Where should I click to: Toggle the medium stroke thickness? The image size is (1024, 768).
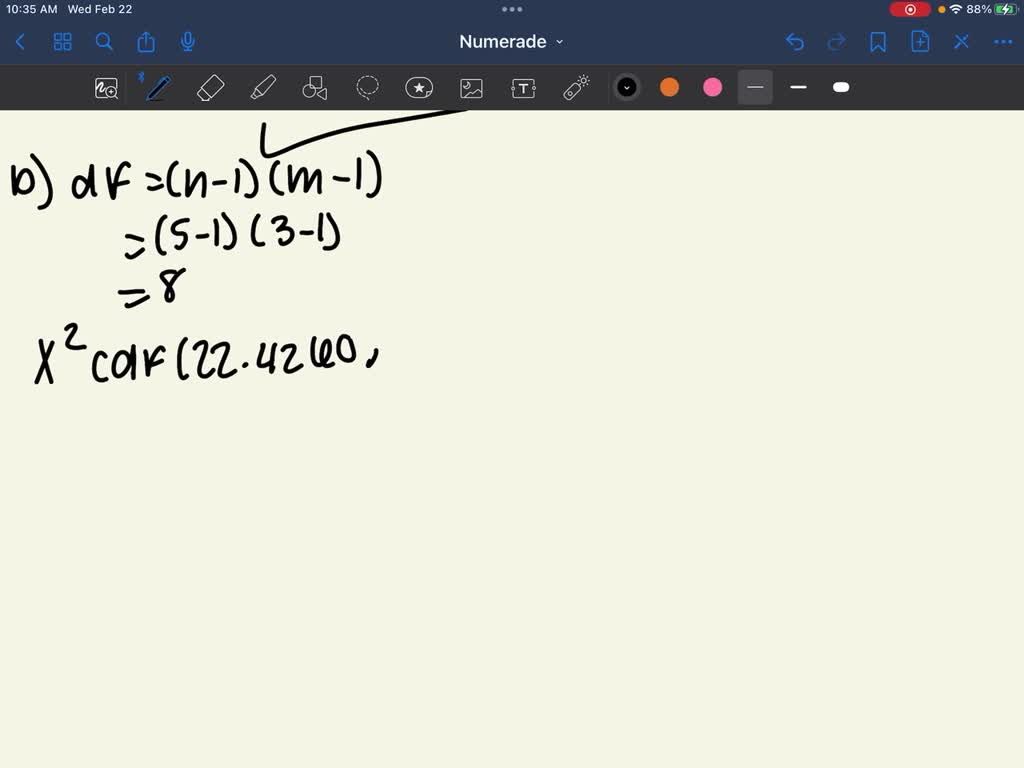(798, 88)
